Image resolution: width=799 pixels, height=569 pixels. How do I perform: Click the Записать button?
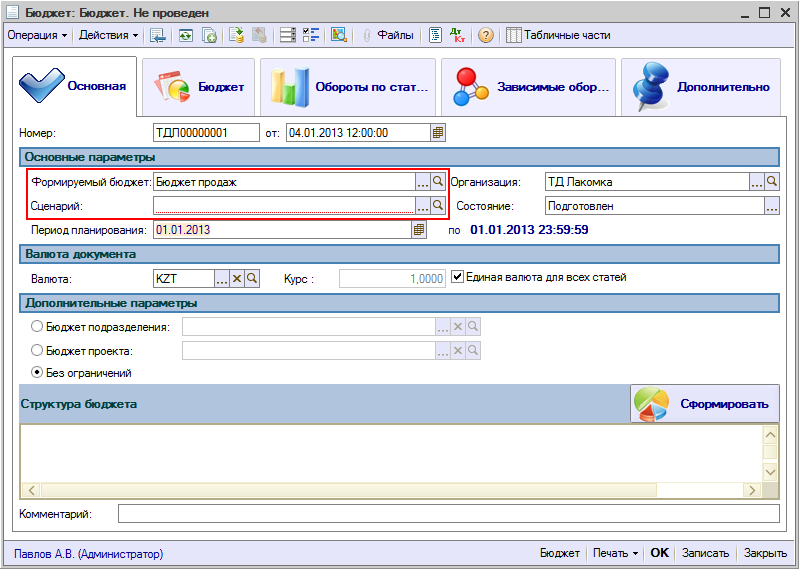pyautogui.click(x=707, y=553)
